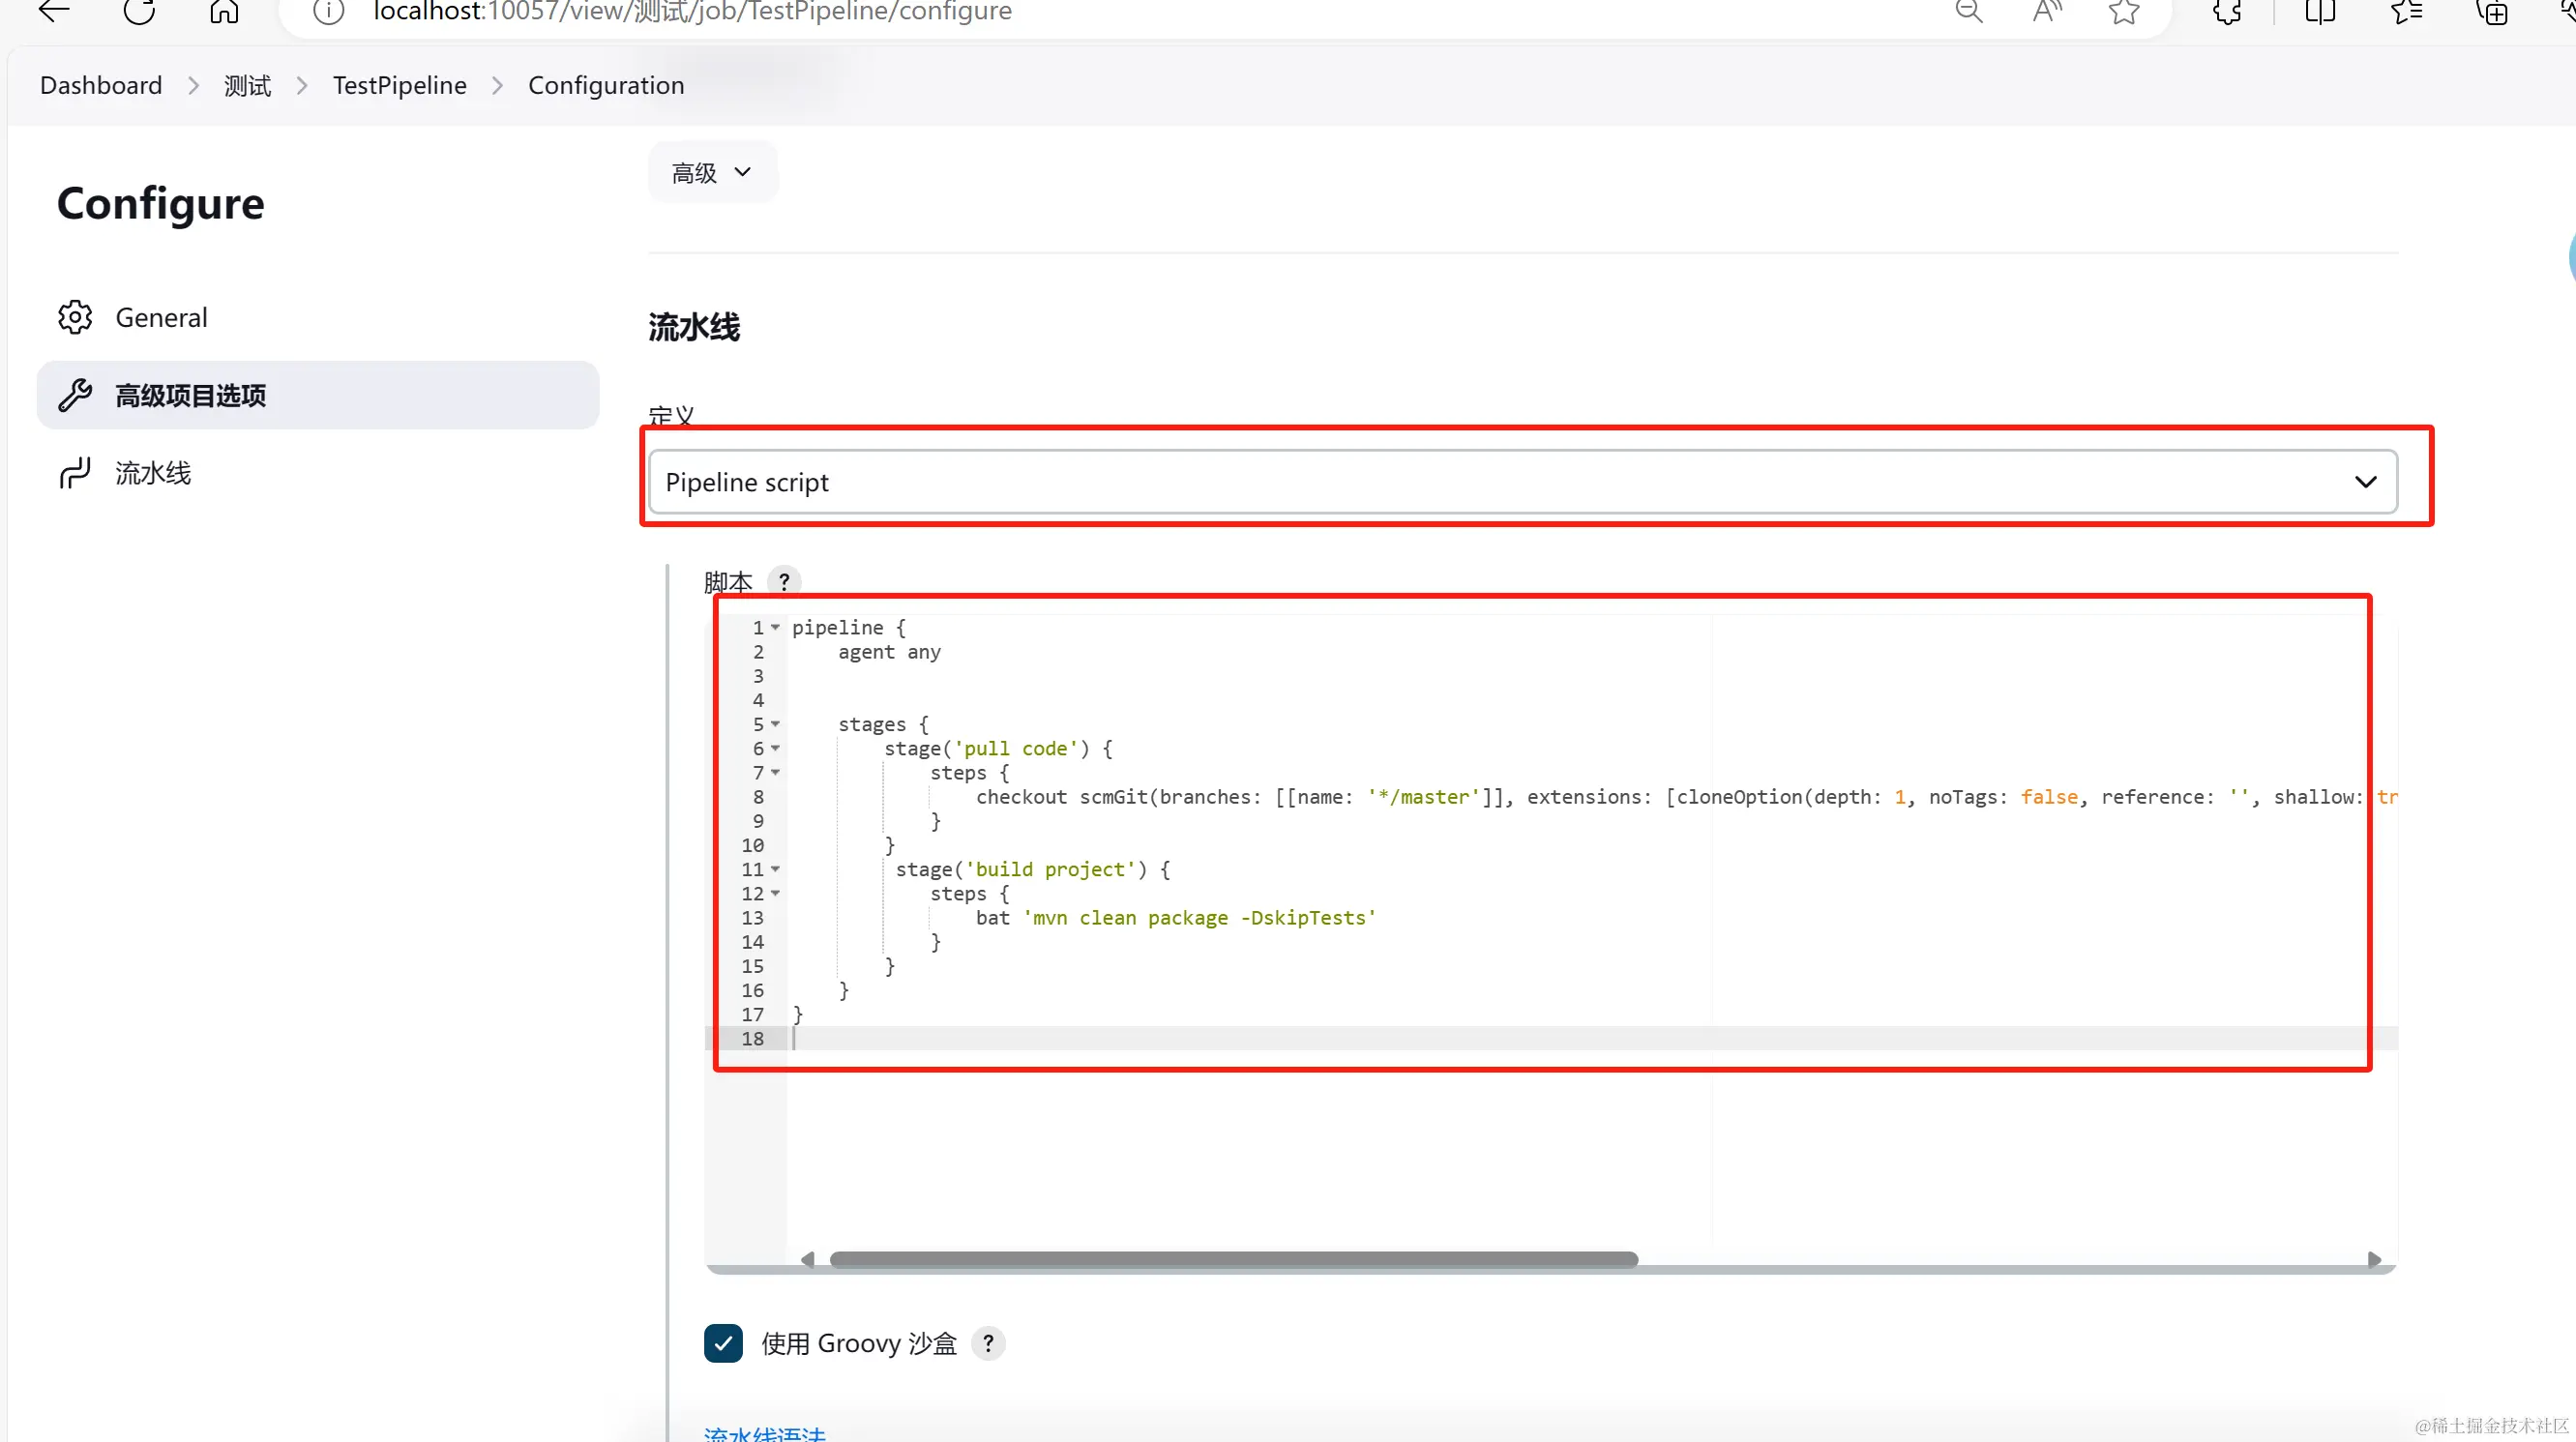This screenshot has width=2576, height=1442.
Task: Fold the stages block at line 5
Action: point(775,724)
